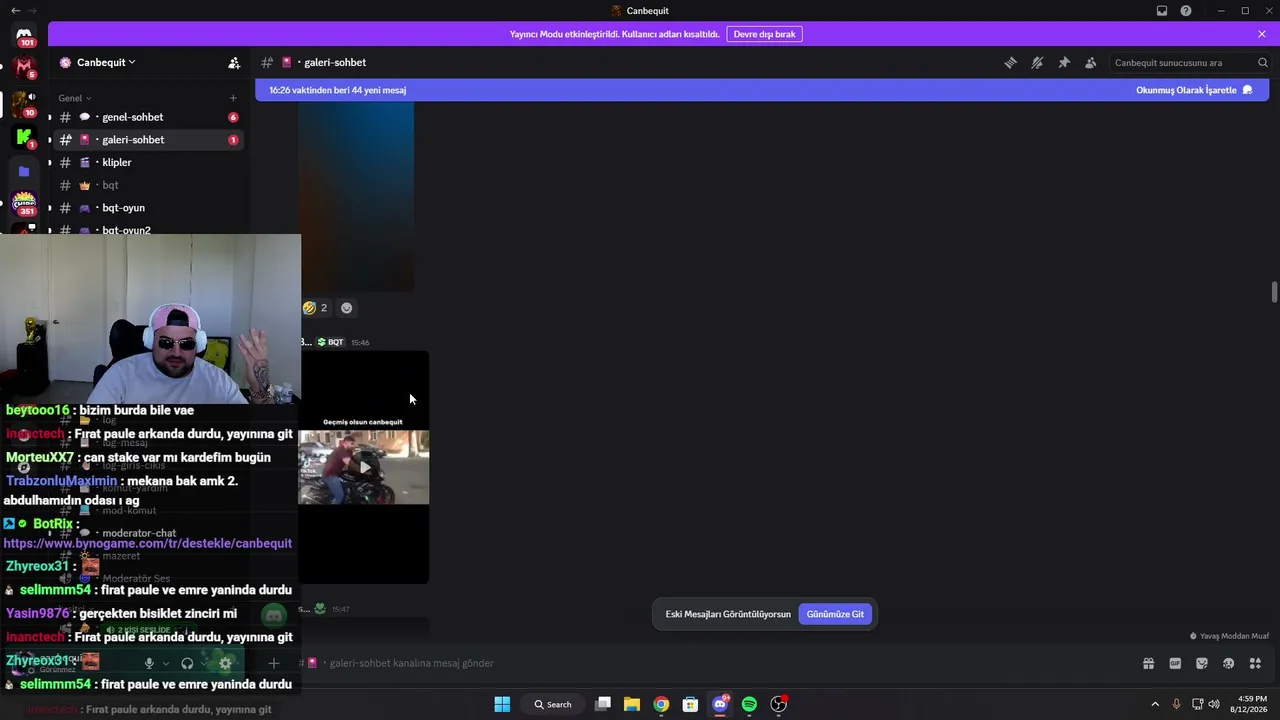Screen dimensions: 1280x720
Task: Open the klipler channel
Action: click(146, 162)
